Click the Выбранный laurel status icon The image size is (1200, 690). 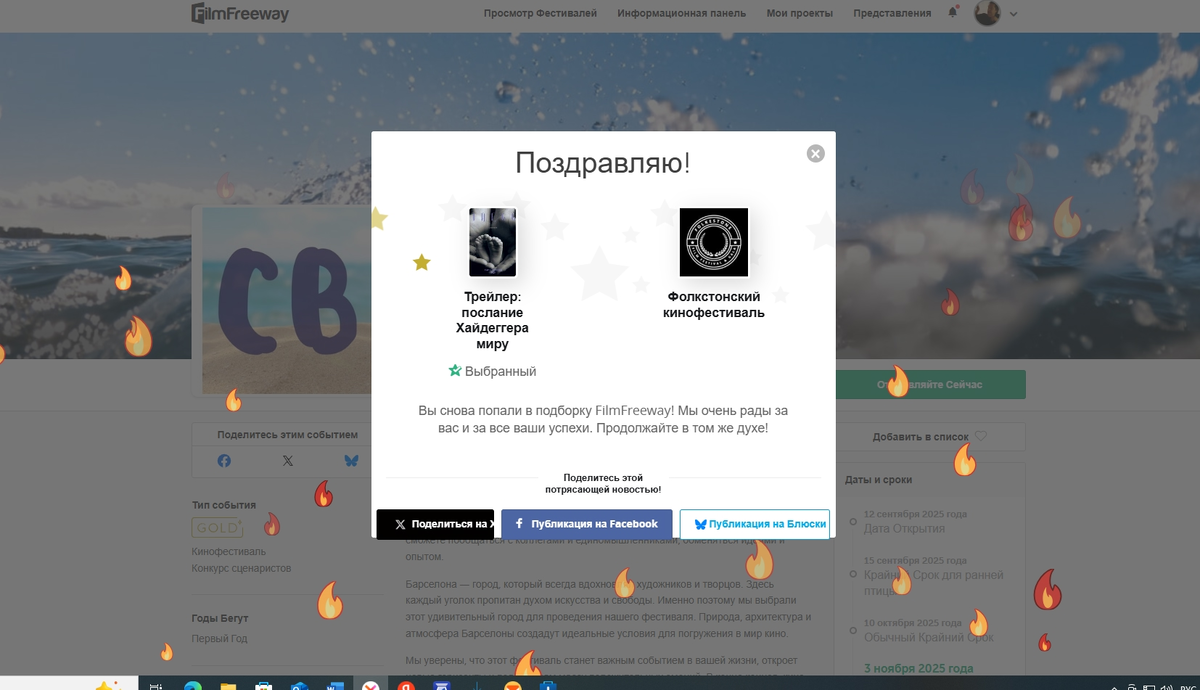click(455, 371)
